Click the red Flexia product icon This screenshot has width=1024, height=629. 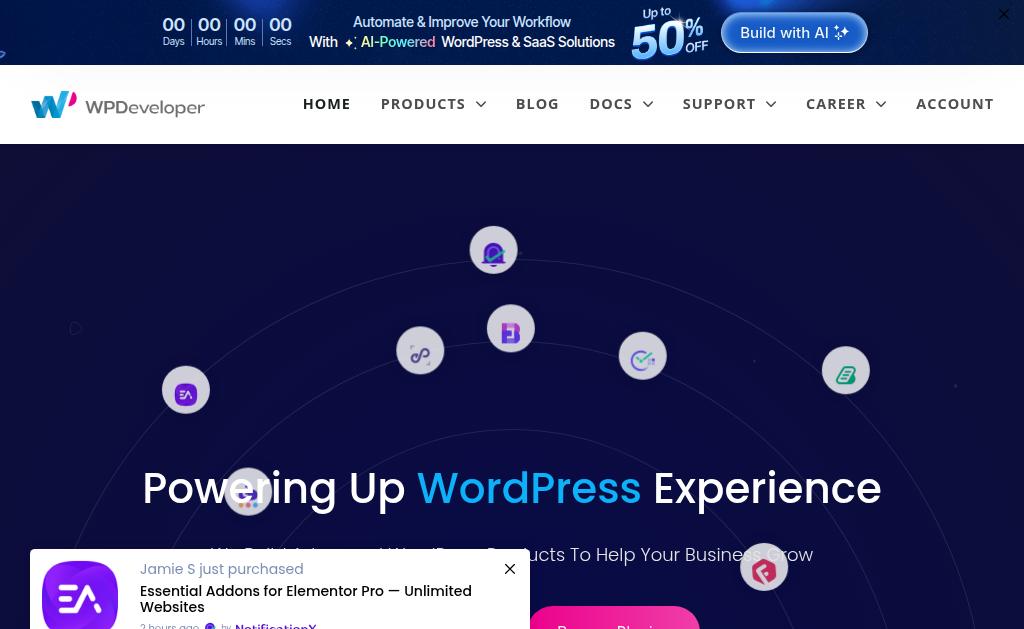(764, 567)
